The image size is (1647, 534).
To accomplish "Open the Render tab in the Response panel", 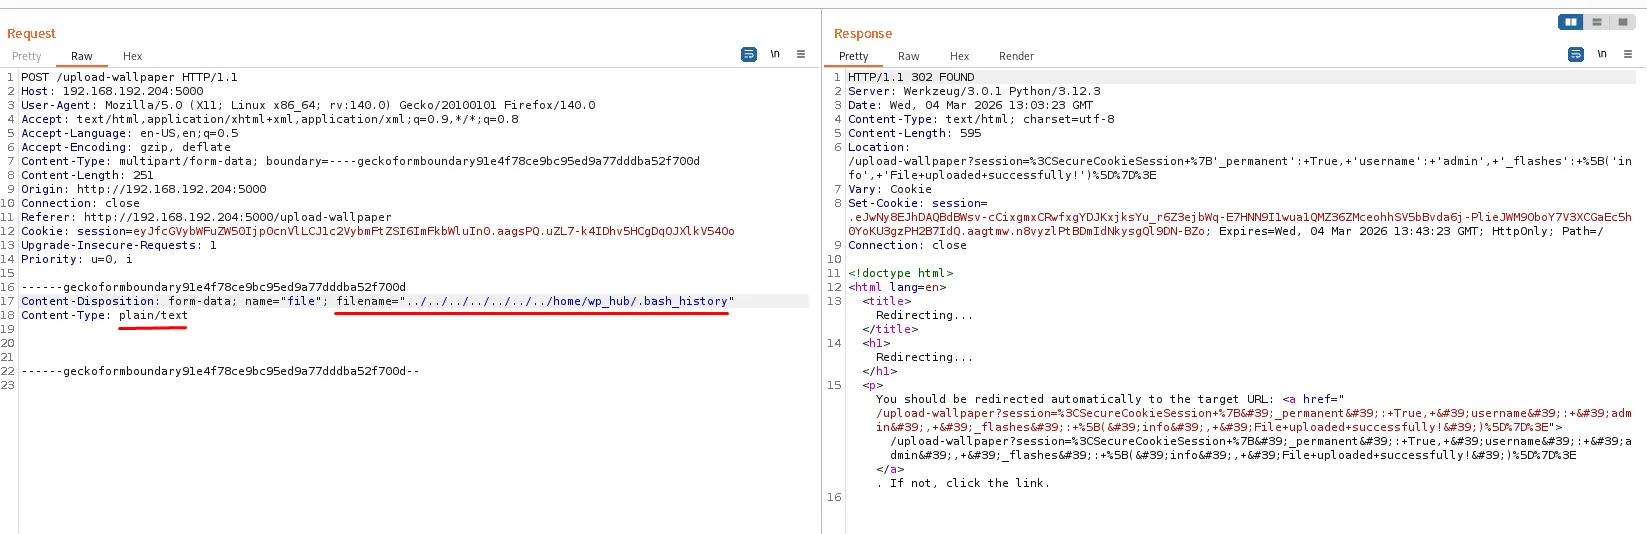I will (x=1016, y=56).
